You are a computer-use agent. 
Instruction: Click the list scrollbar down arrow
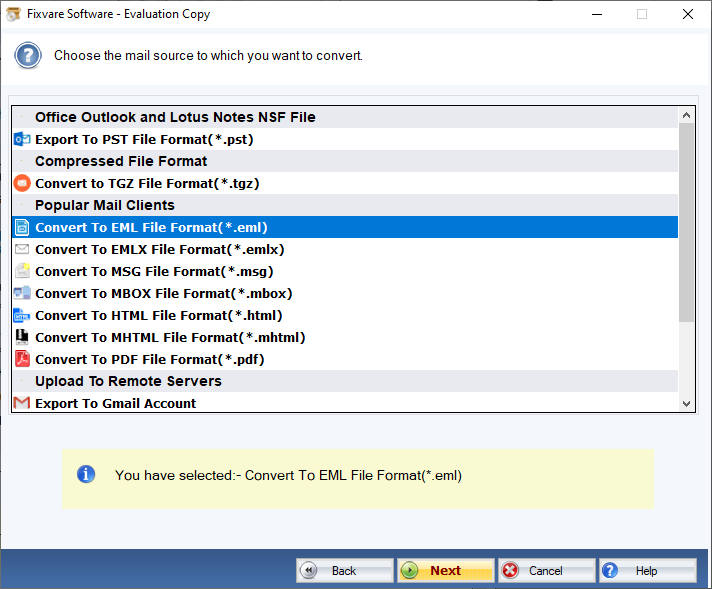coord(686,403)
